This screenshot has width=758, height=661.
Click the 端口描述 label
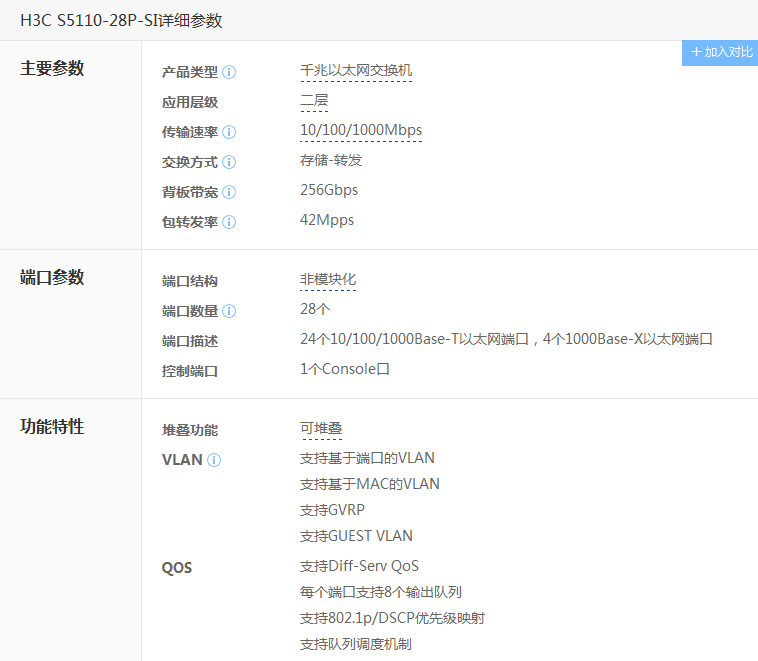pyautogui.click(x=190, y=341)
